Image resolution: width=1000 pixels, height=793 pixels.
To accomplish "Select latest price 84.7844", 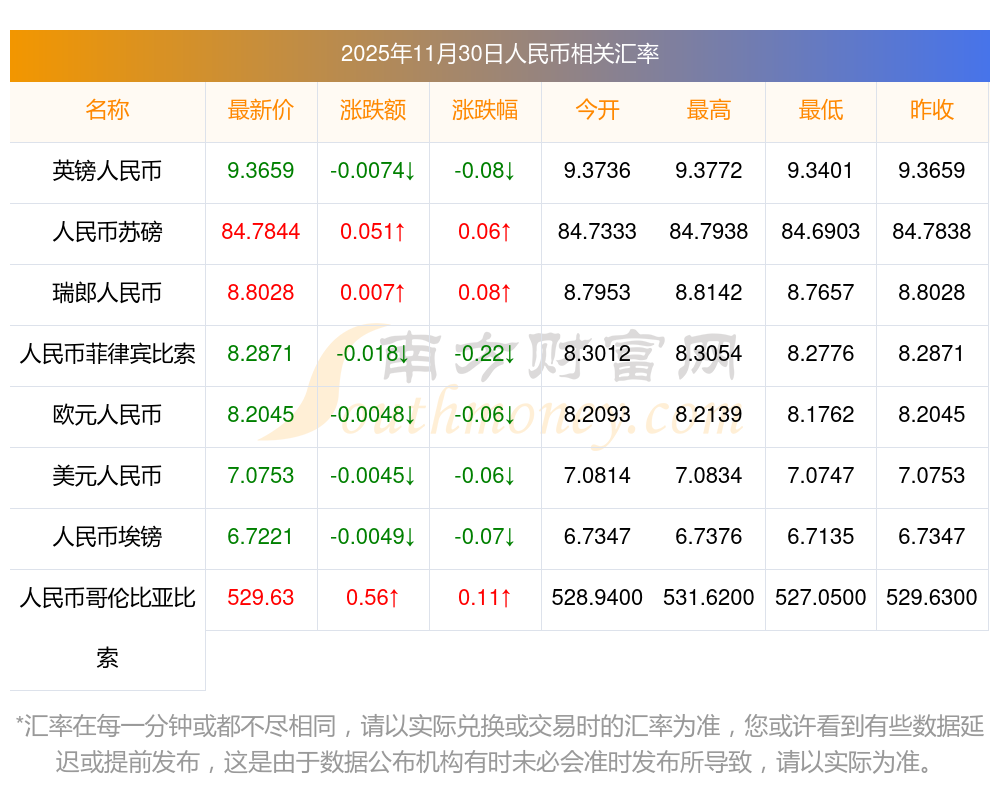I will point(260,232).
